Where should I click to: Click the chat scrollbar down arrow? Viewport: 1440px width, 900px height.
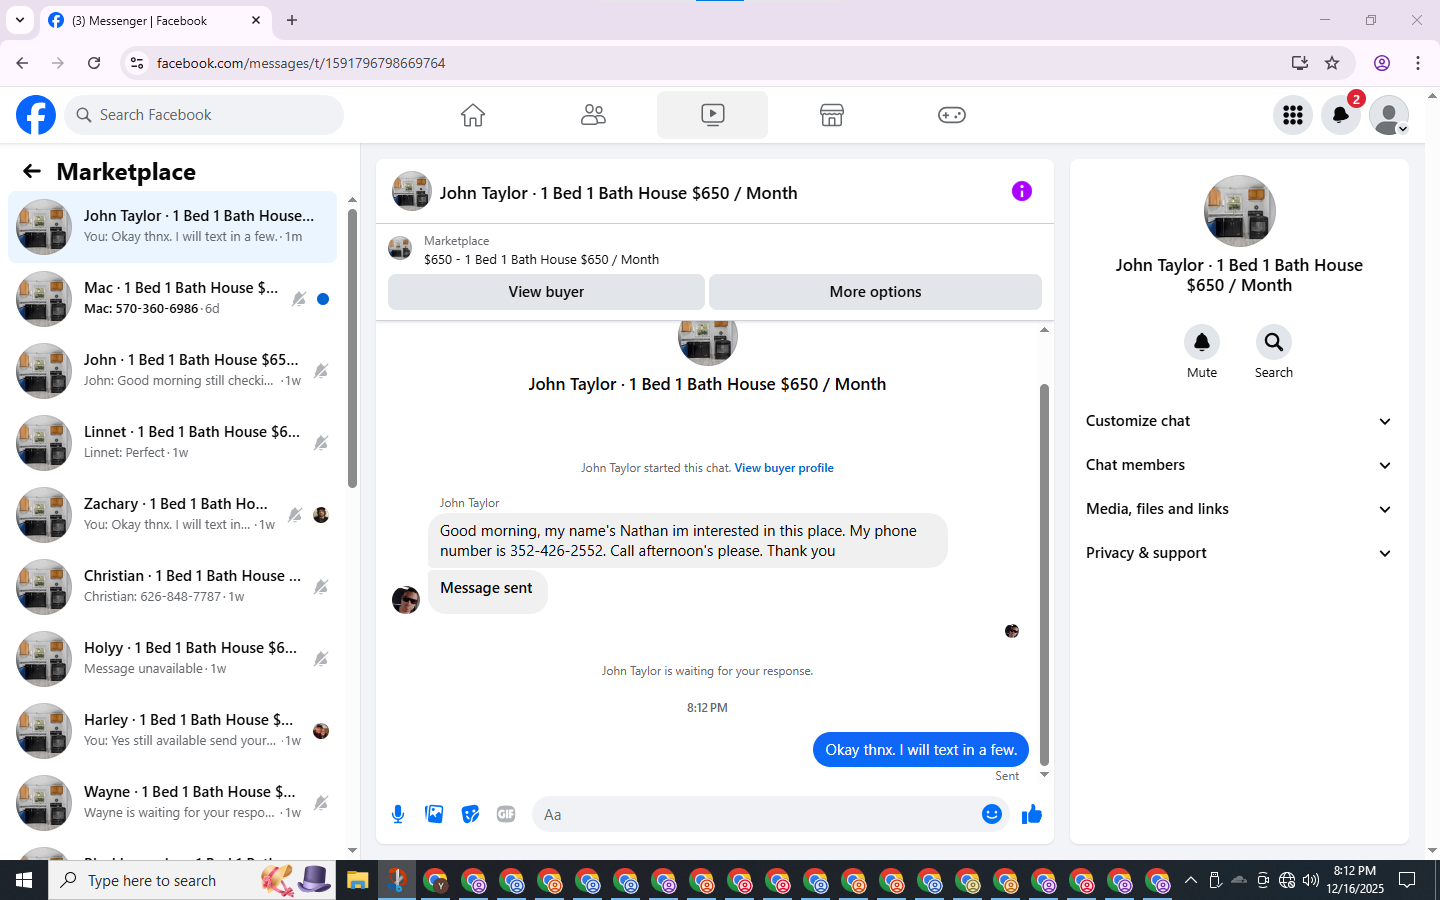[x=1044, y=775]
